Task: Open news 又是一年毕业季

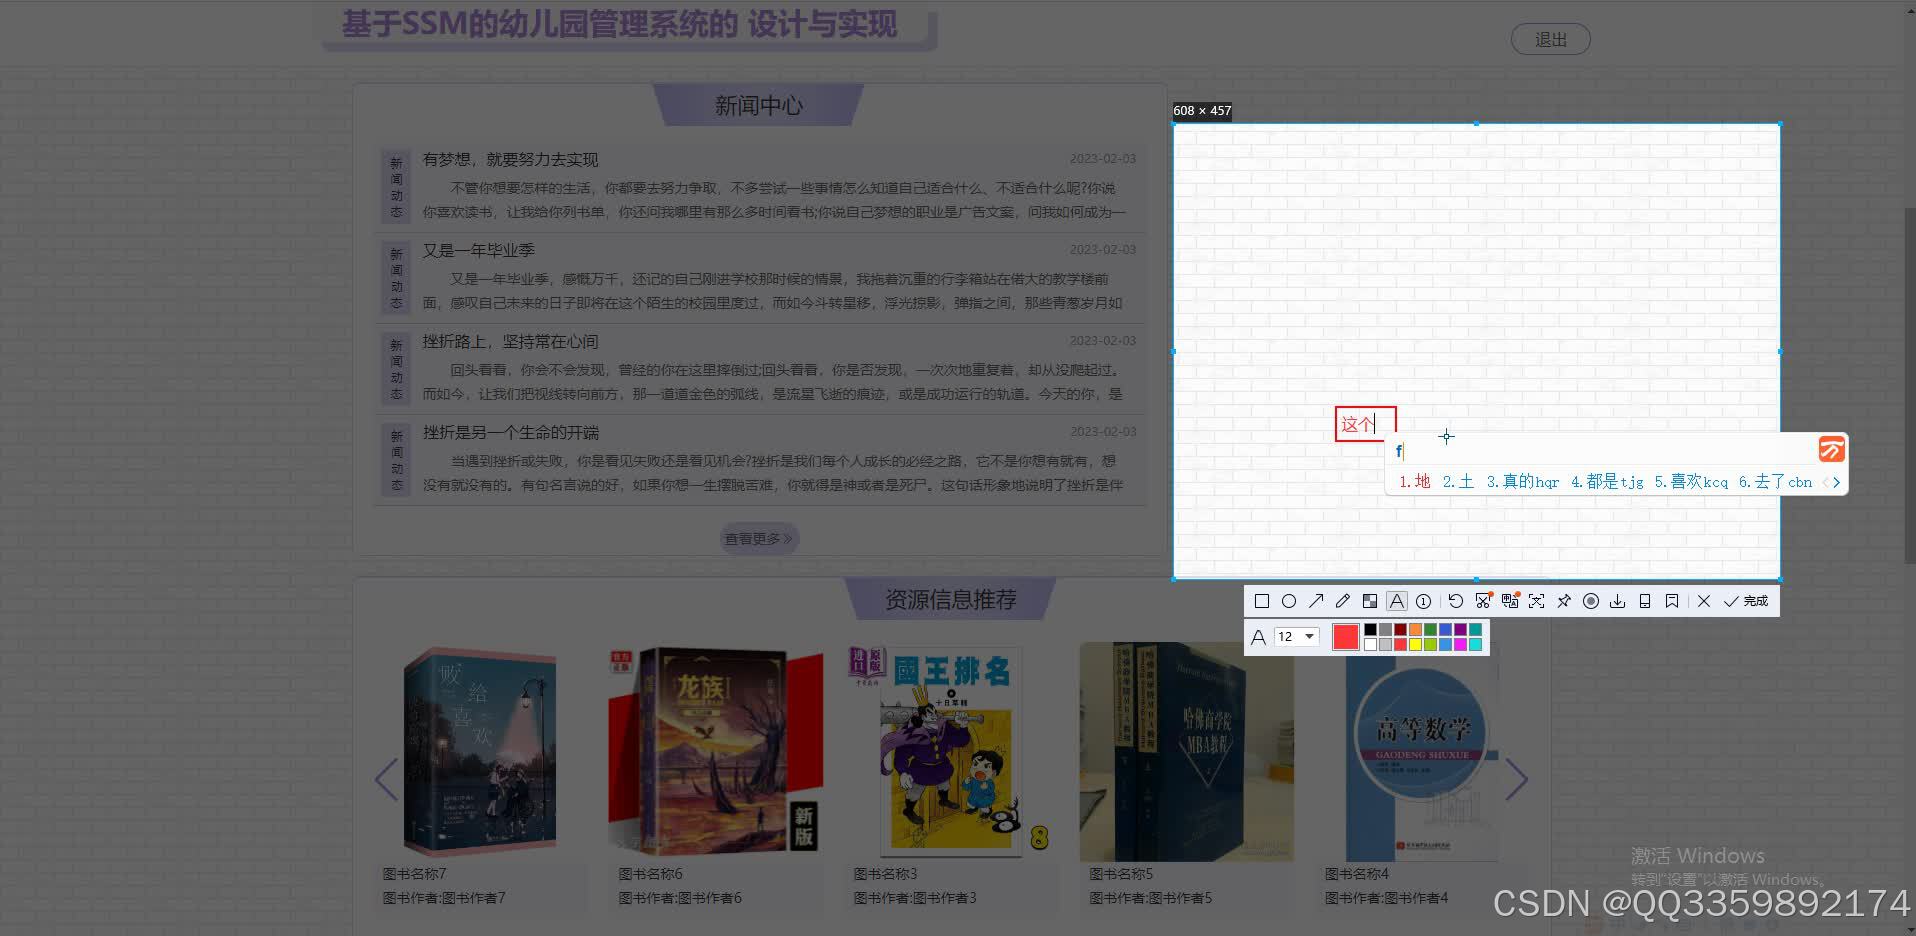Action: [x=478, y=250]
